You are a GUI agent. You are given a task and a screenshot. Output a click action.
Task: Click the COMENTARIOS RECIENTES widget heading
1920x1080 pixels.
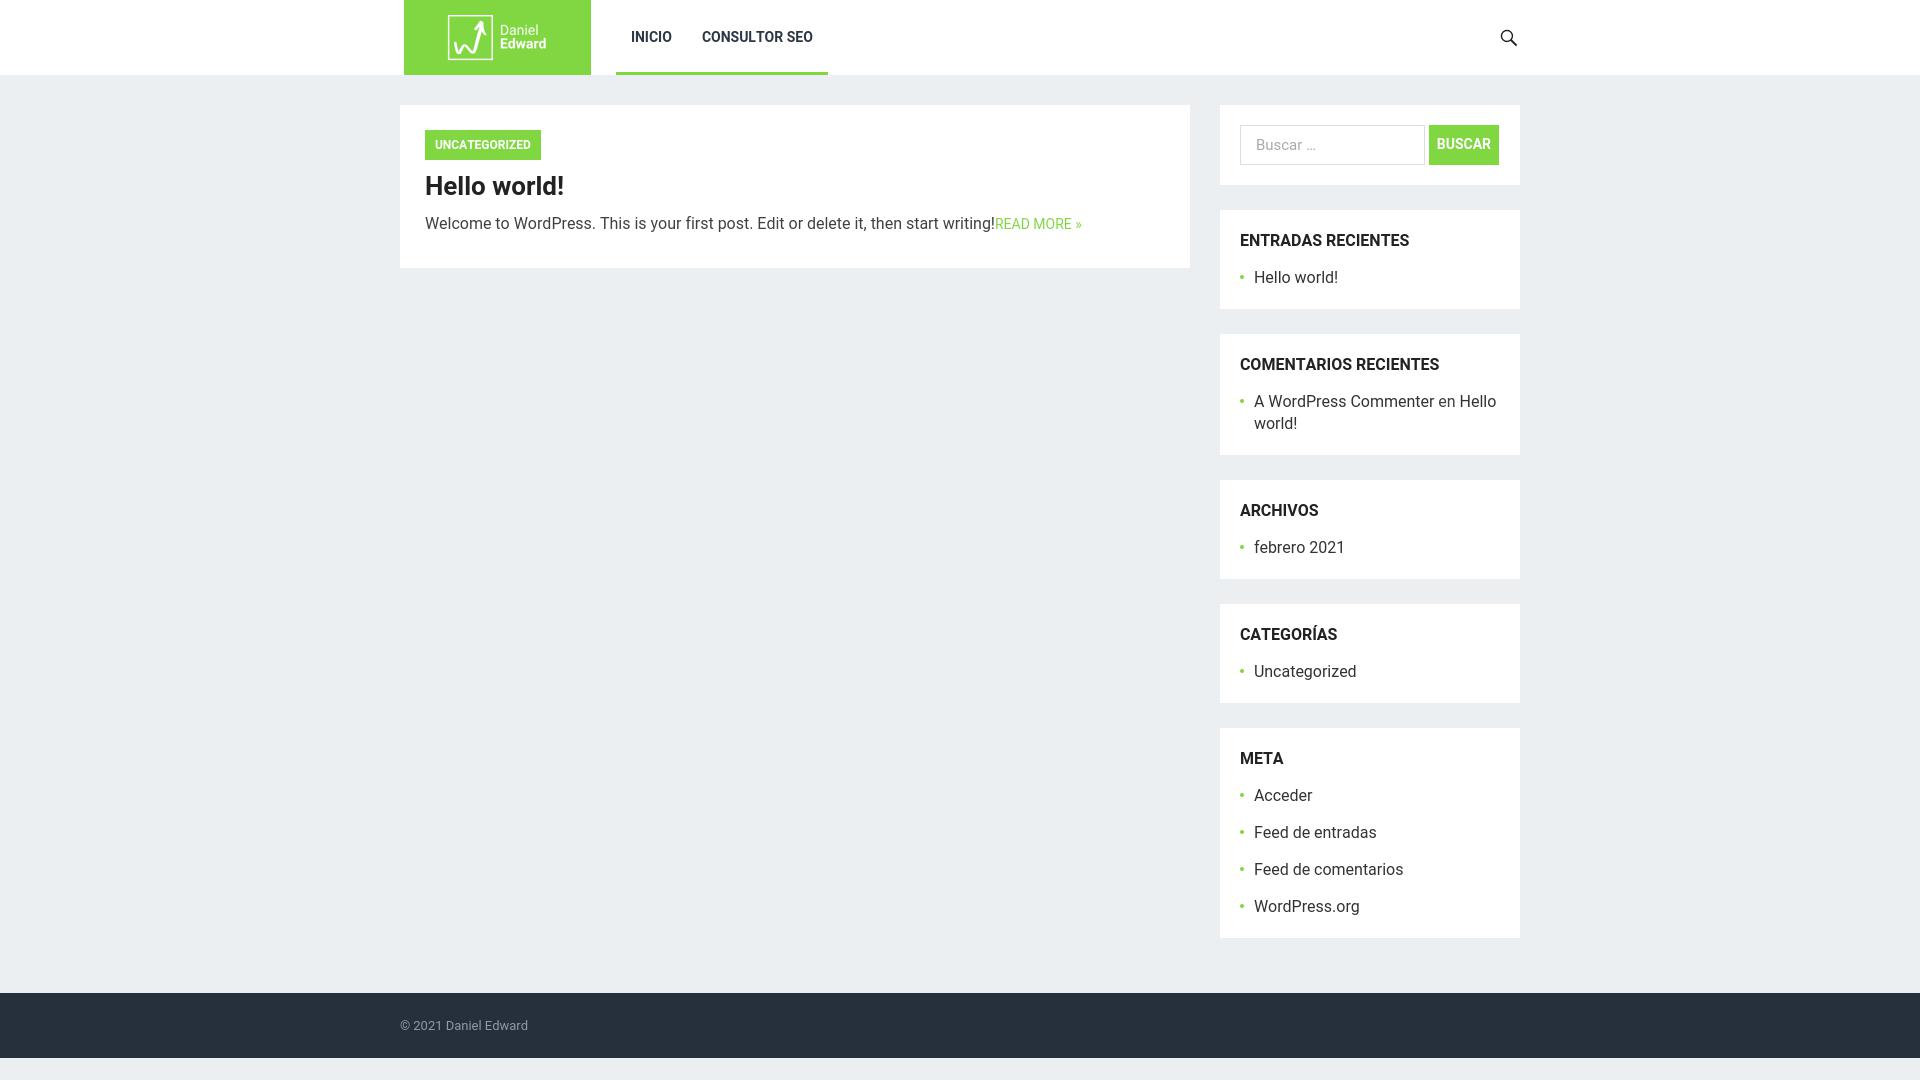(1339, 365)
